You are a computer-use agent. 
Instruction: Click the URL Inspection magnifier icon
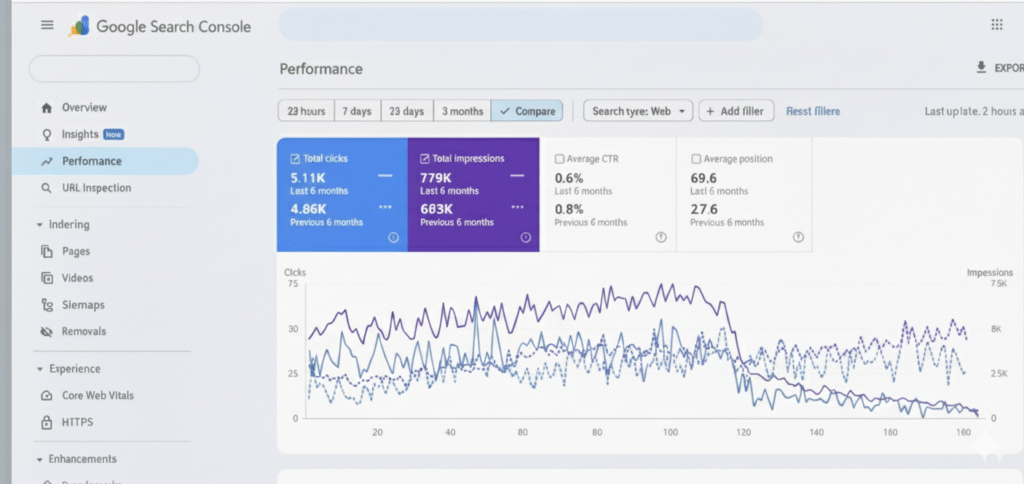pos(46,188)
